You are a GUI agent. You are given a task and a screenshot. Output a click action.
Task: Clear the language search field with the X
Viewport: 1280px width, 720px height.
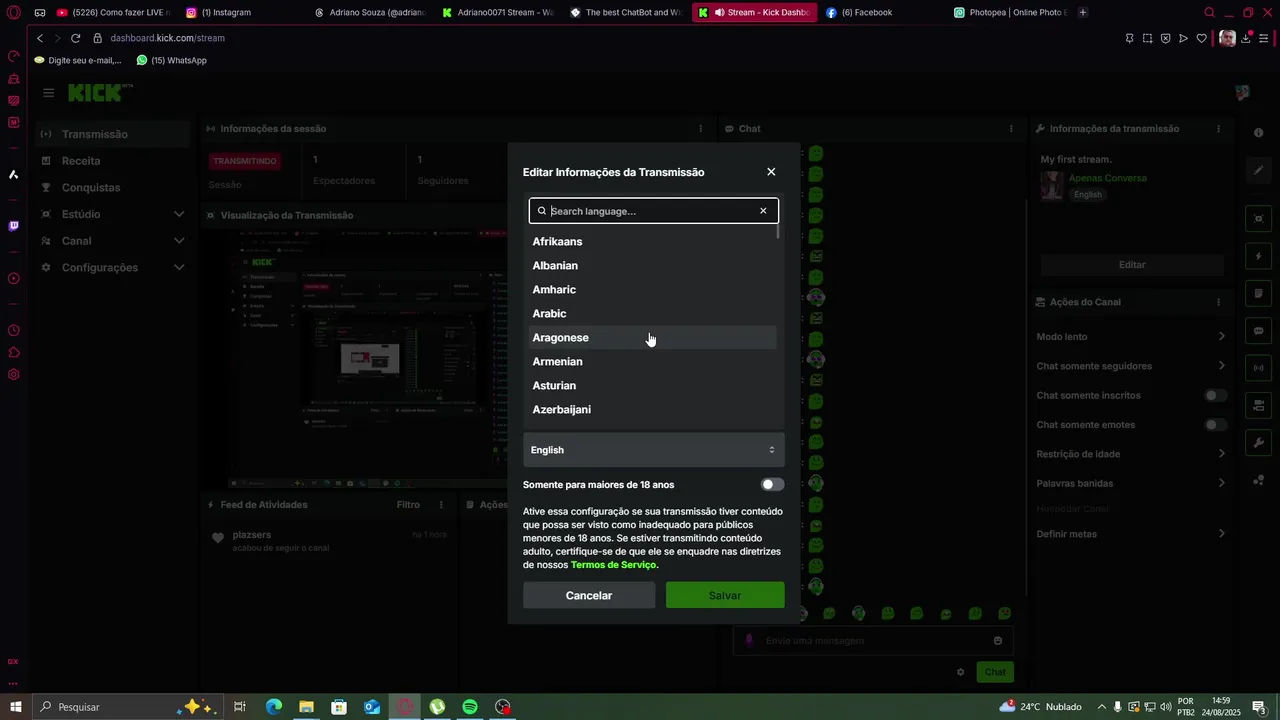(x=763, y=211)
